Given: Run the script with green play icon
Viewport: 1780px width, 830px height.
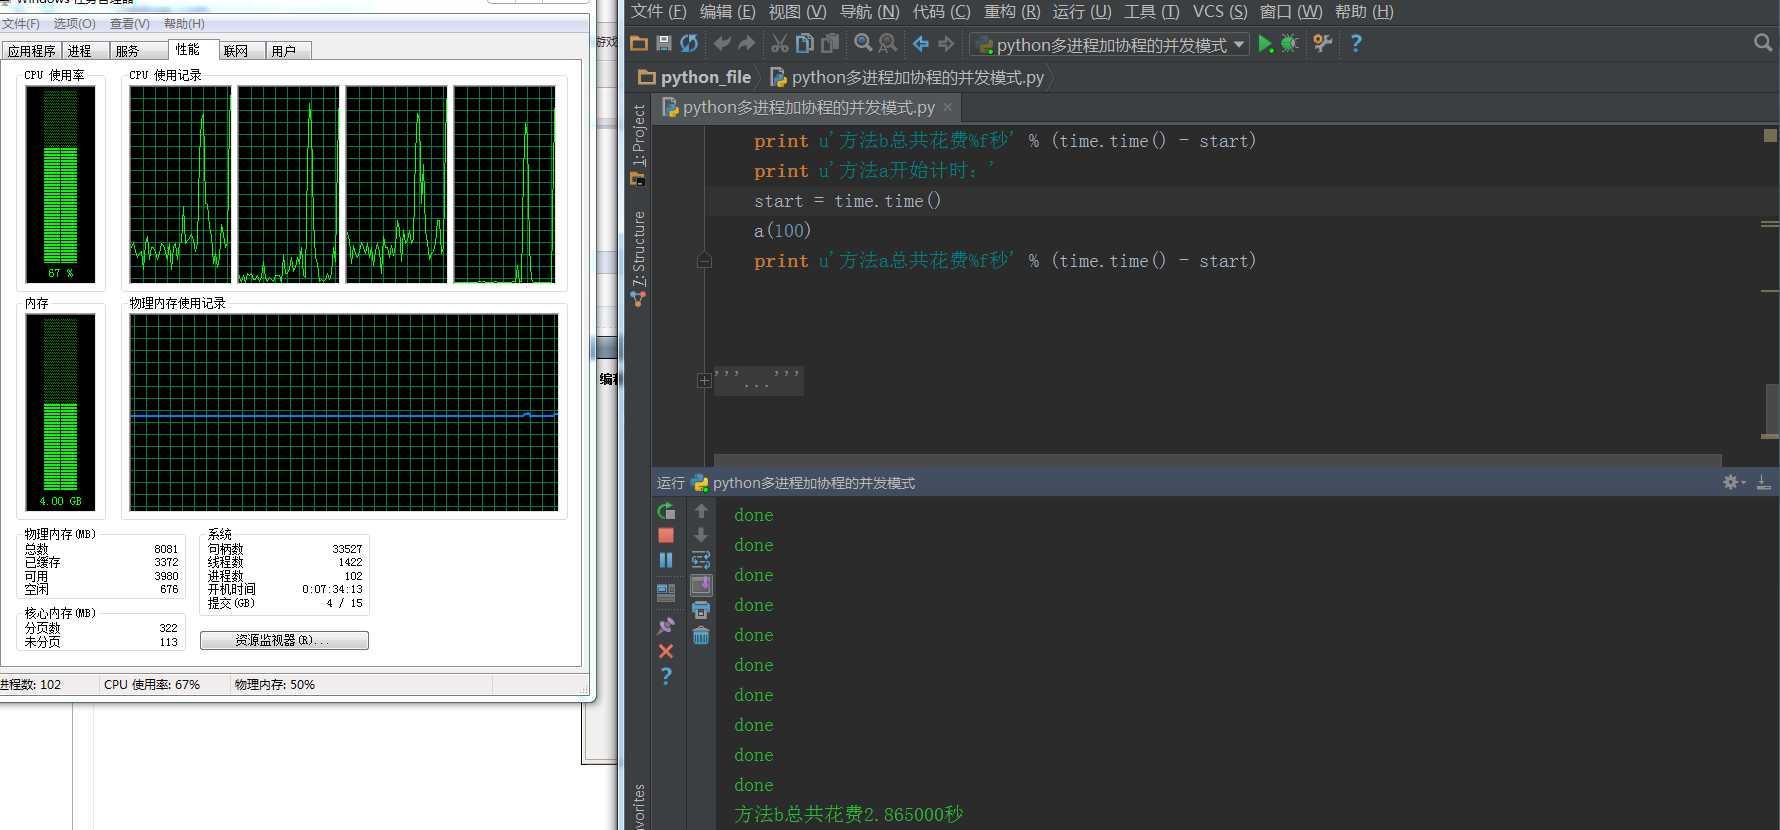Looking at the screenshot, I should (x=1265, y=43).
